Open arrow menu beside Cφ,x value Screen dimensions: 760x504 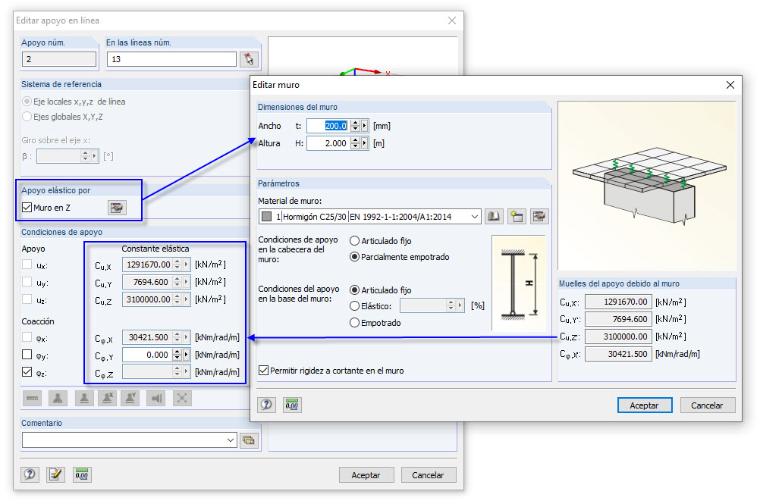(186, 337)
